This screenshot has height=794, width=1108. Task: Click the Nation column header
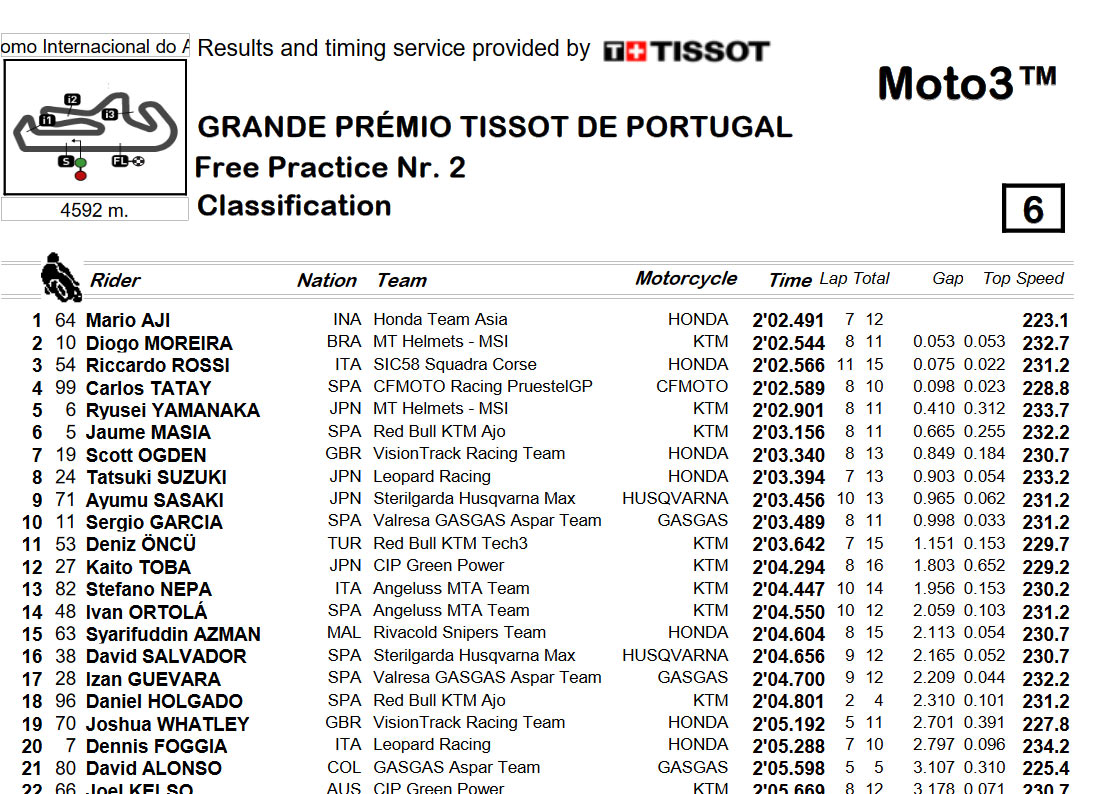[326, 280]
